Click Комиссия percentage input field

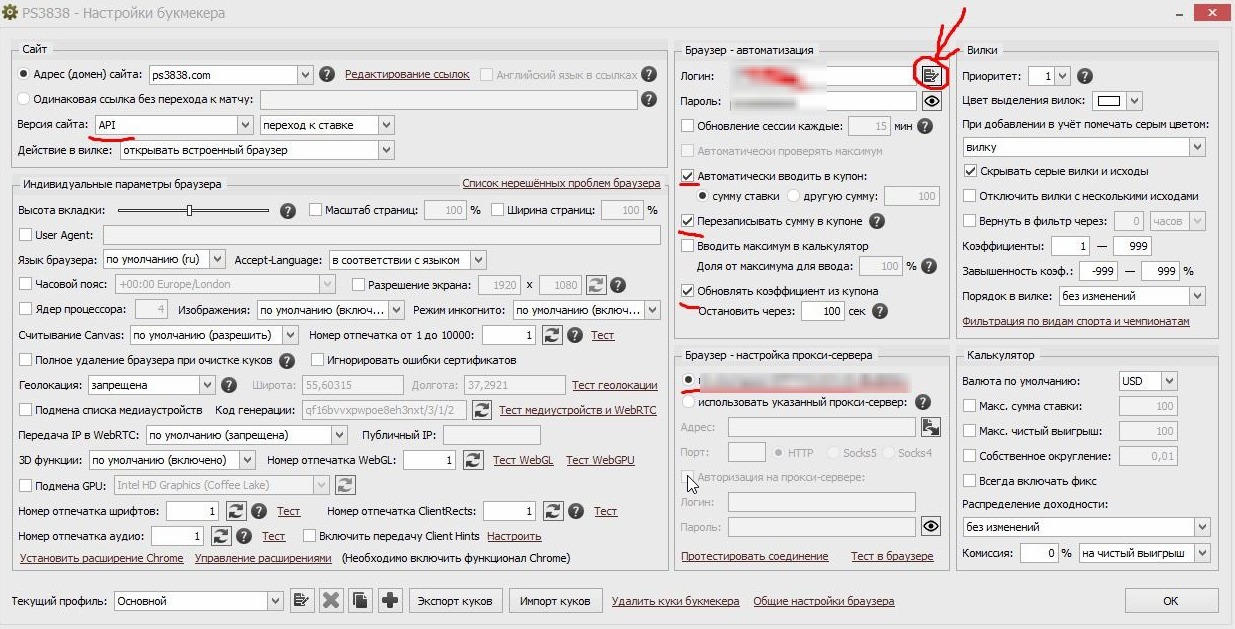pyautogui.click(x=1038, y=553)
